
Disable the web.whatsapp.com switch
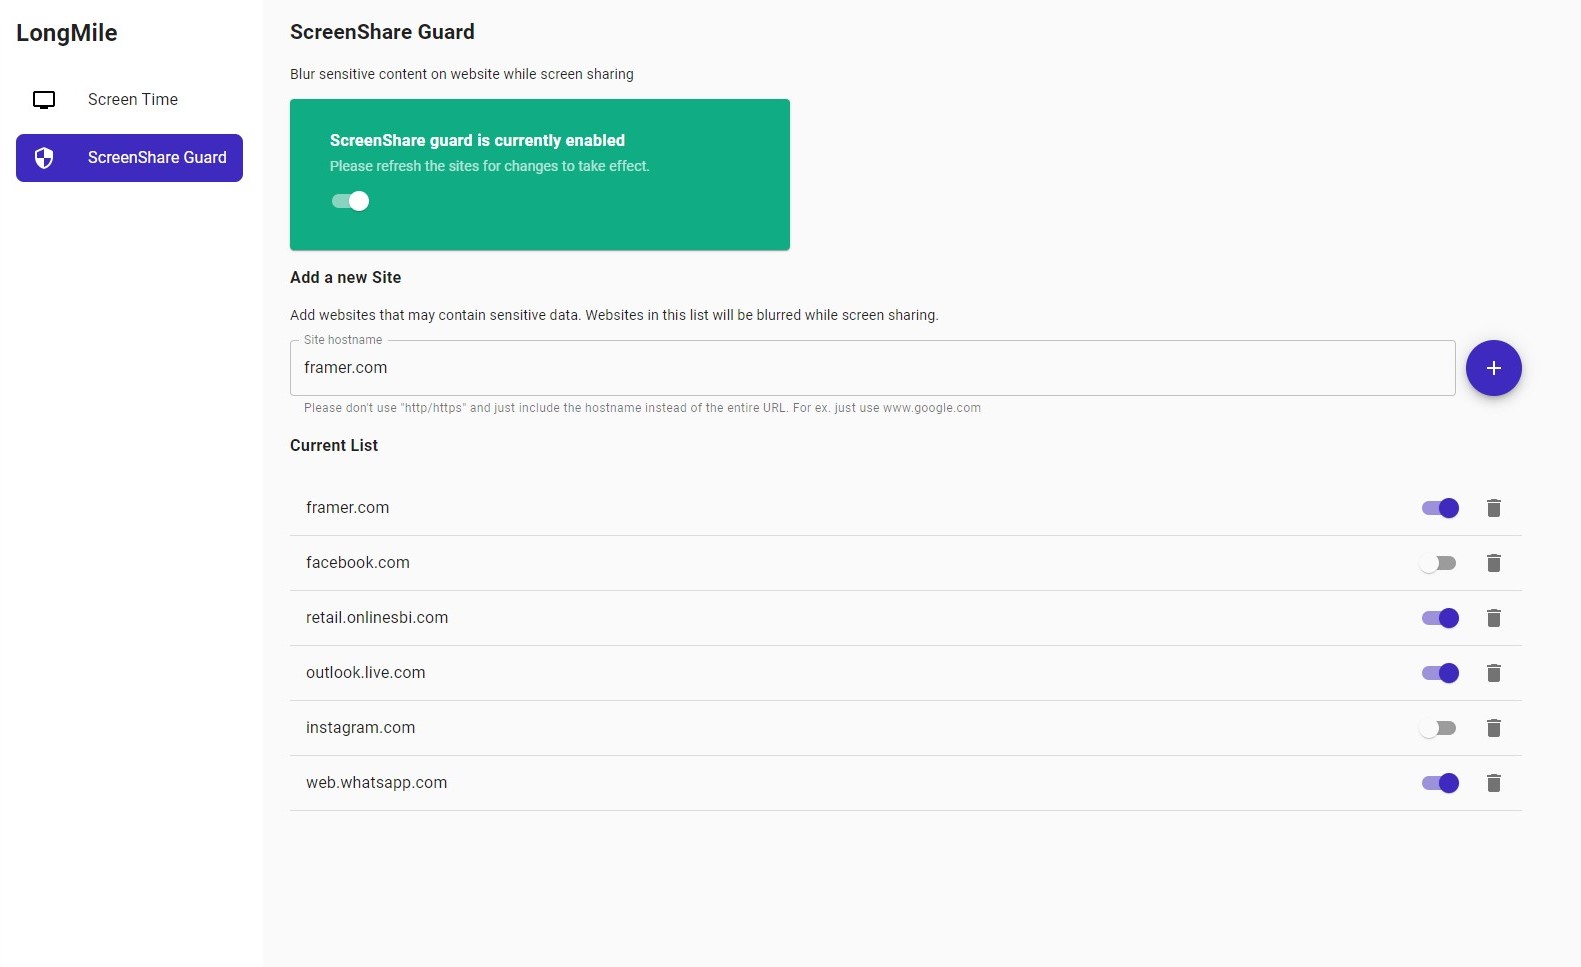[x=1440, y=783]
